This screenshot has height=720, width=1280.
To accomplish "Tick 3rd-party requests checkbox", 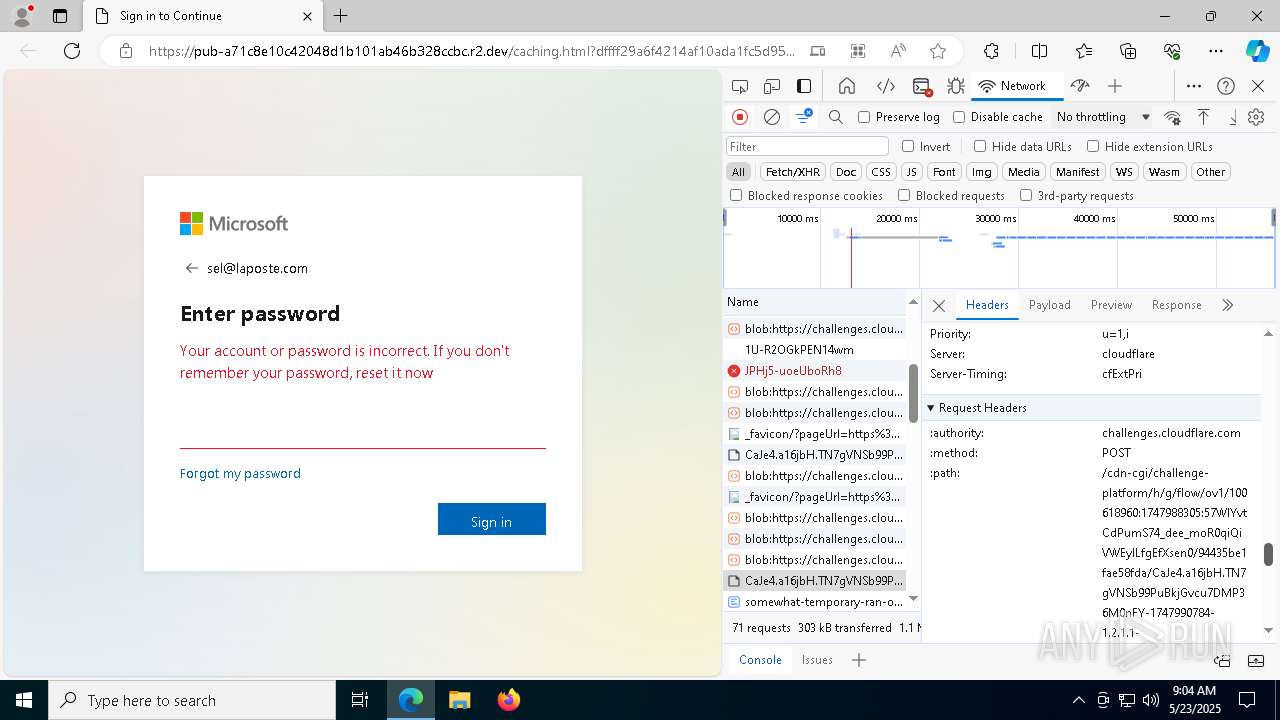I will pyautogui.click(x=1026, y=196).
